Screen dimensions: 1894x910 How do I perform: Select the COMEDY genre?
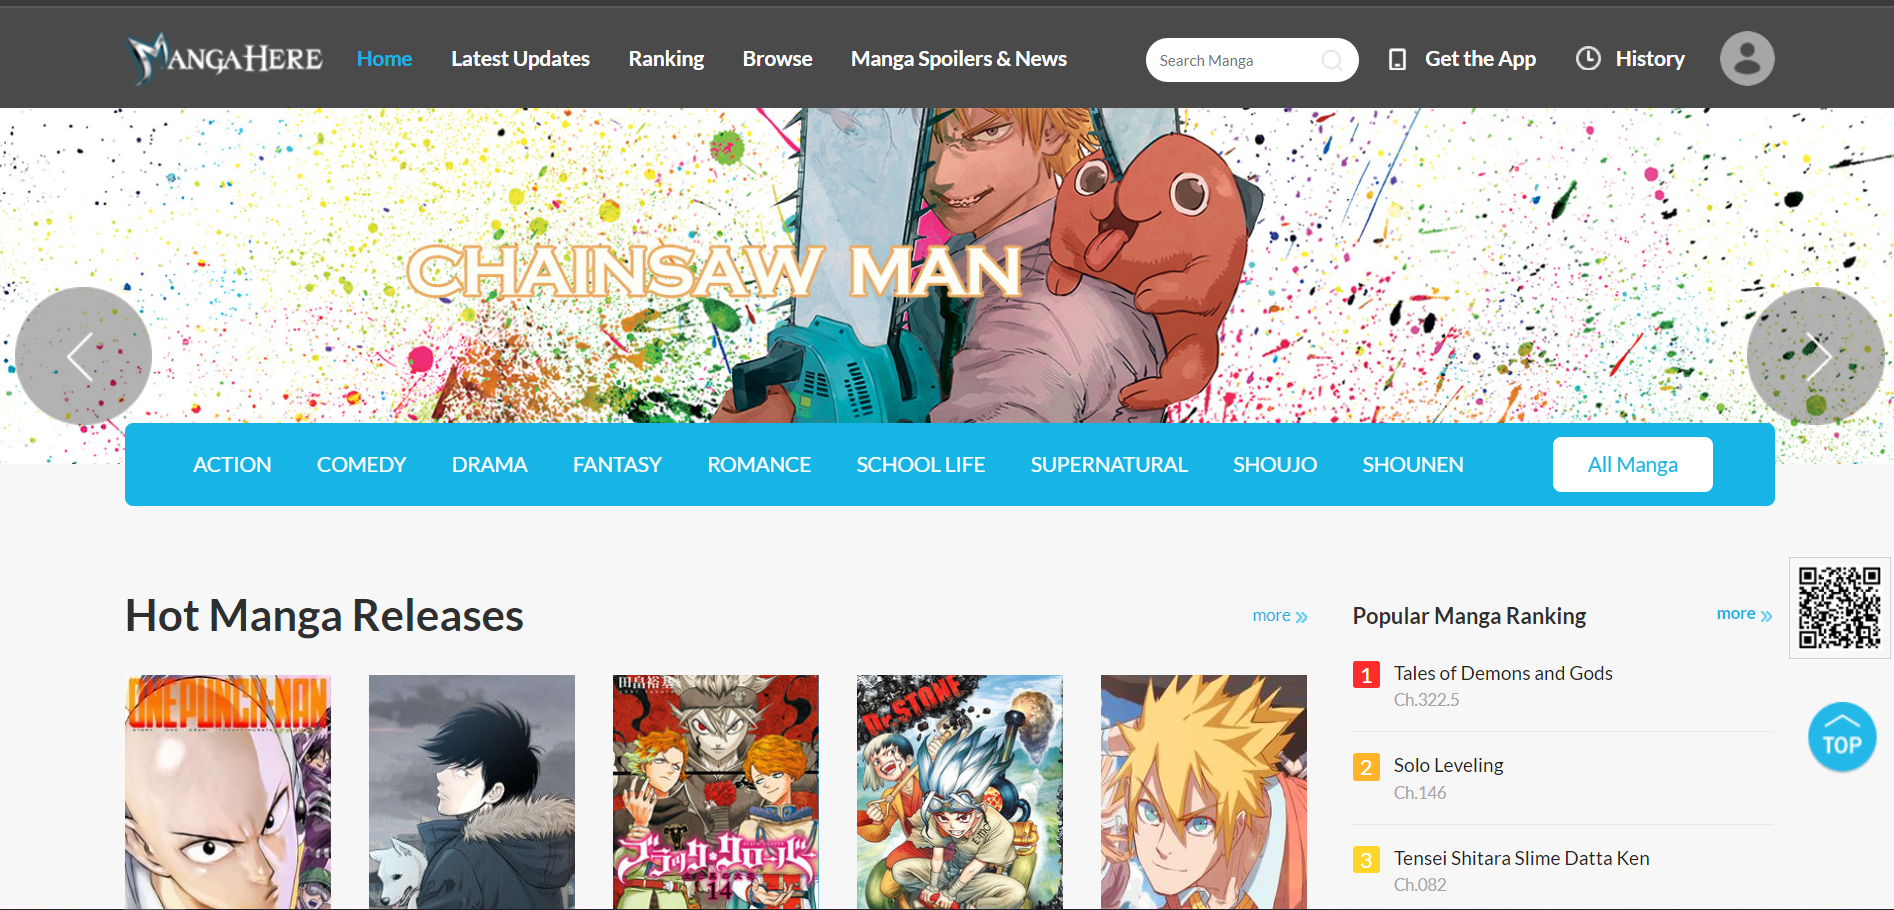point(361,465)
